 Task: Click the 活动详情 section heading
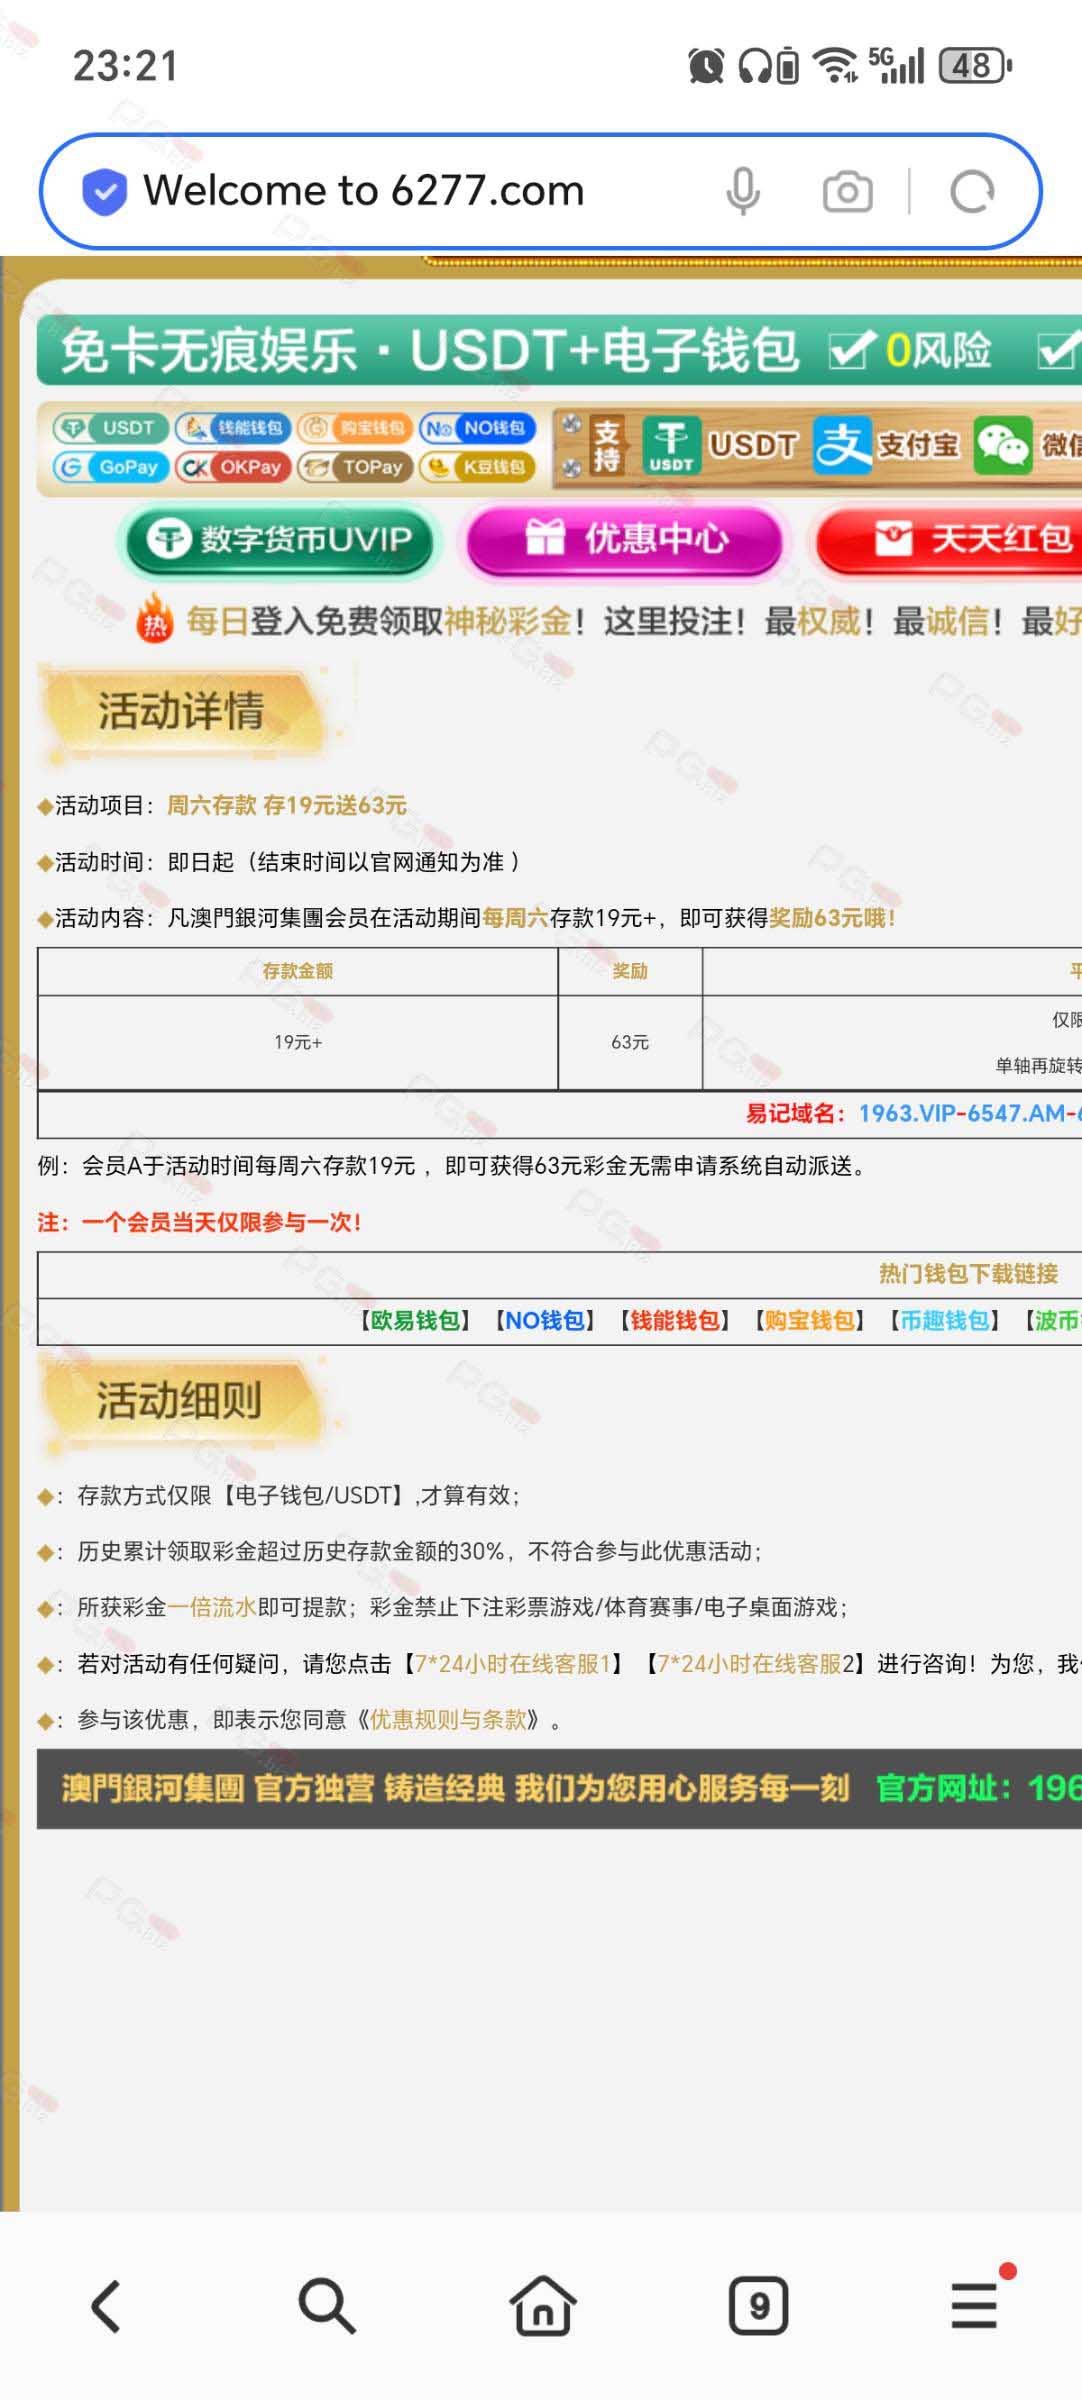point(182,711)
